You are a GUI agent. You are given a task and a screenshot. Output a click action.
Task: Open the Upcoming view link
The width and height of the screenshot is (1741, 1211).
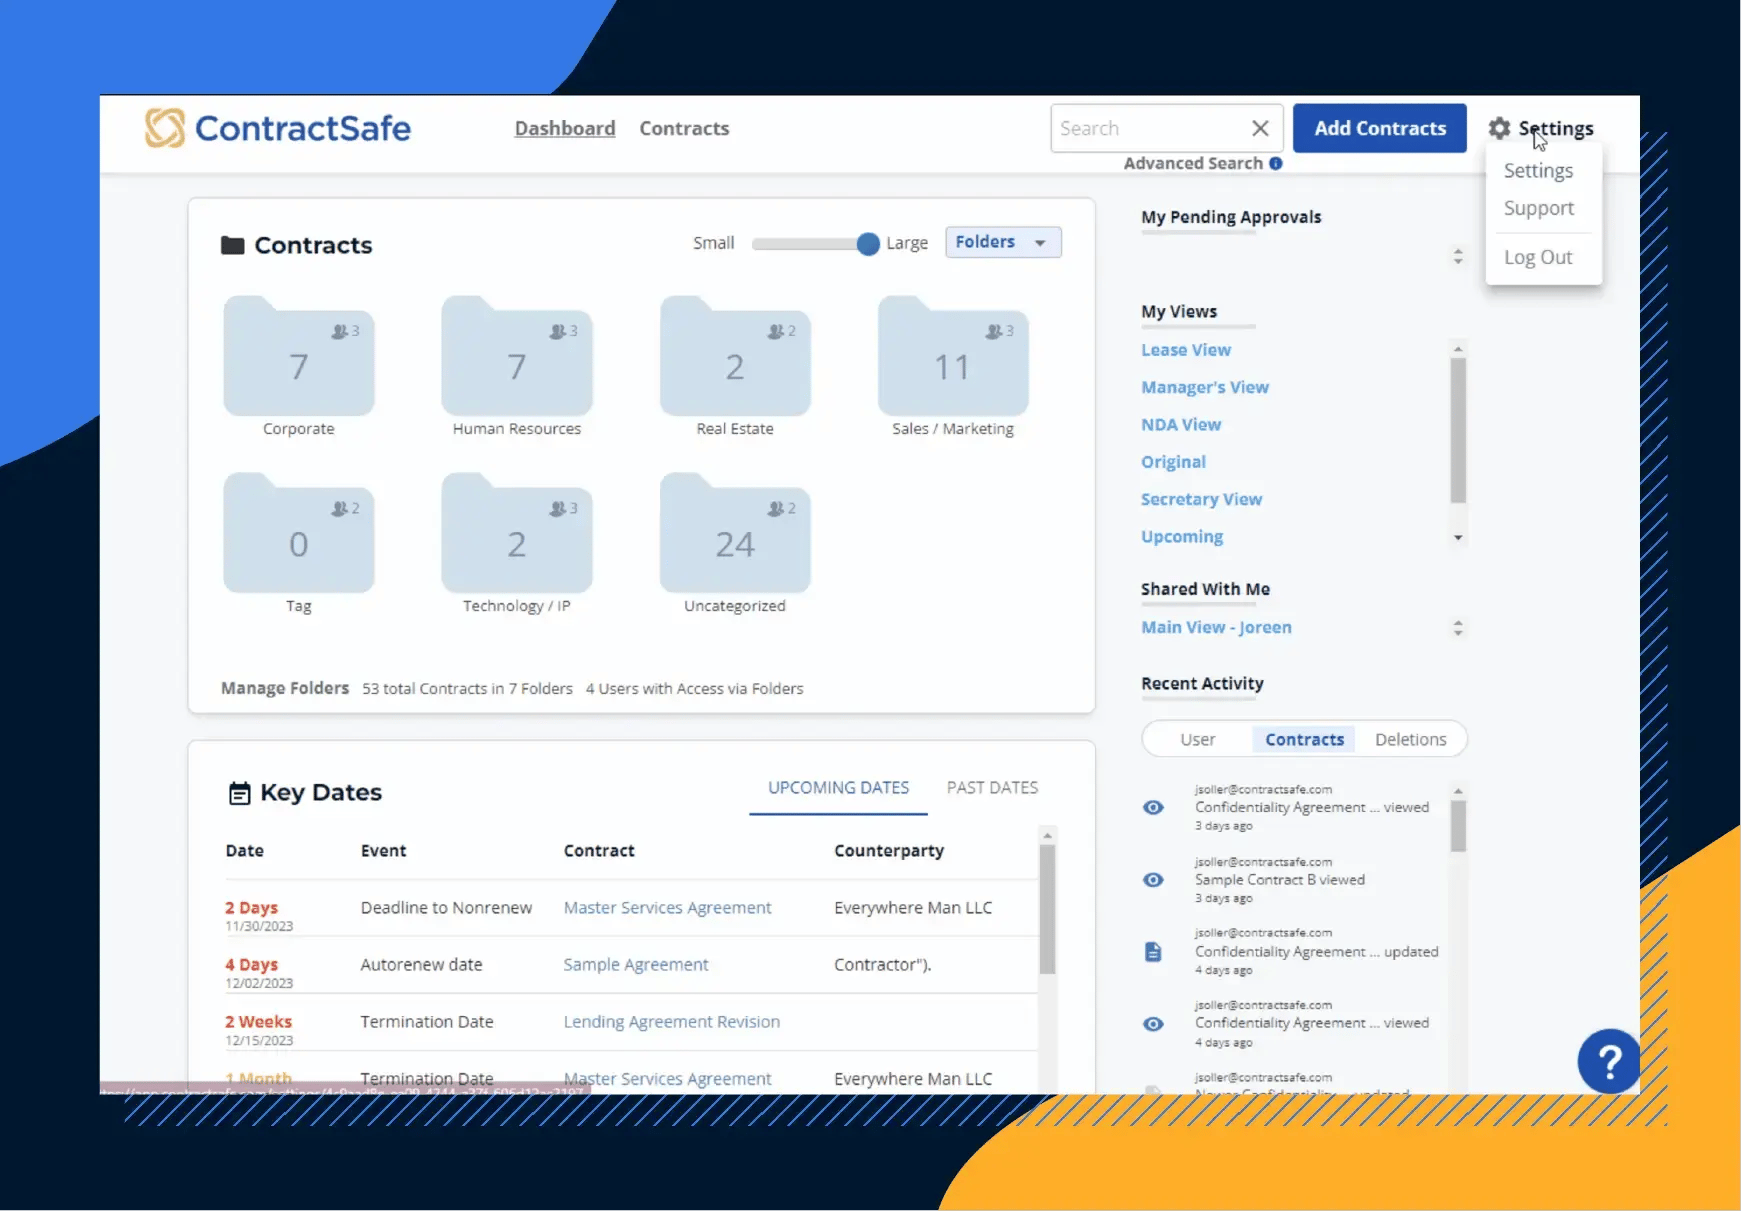[x=1182, y=537]
